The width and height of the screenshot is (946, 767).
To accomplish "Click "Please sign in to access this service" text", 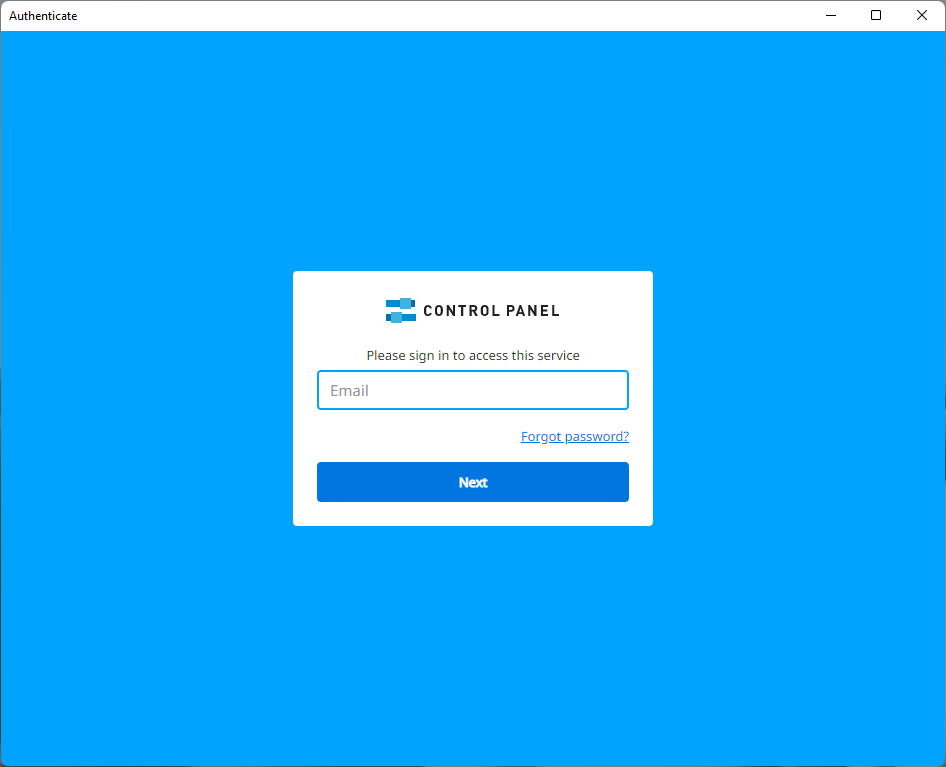I will [x=472, y=355].
